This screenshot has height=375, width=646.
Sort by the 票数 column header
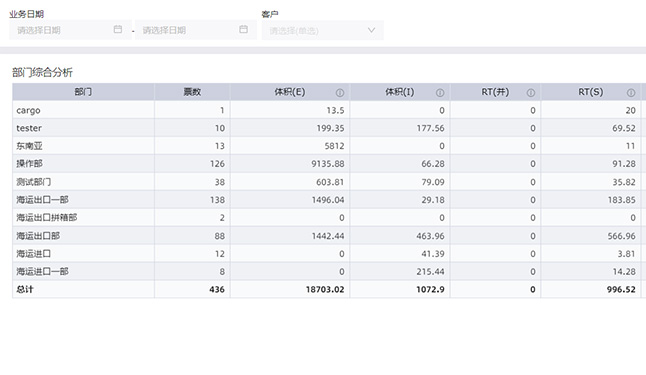[x=192, y=92]
